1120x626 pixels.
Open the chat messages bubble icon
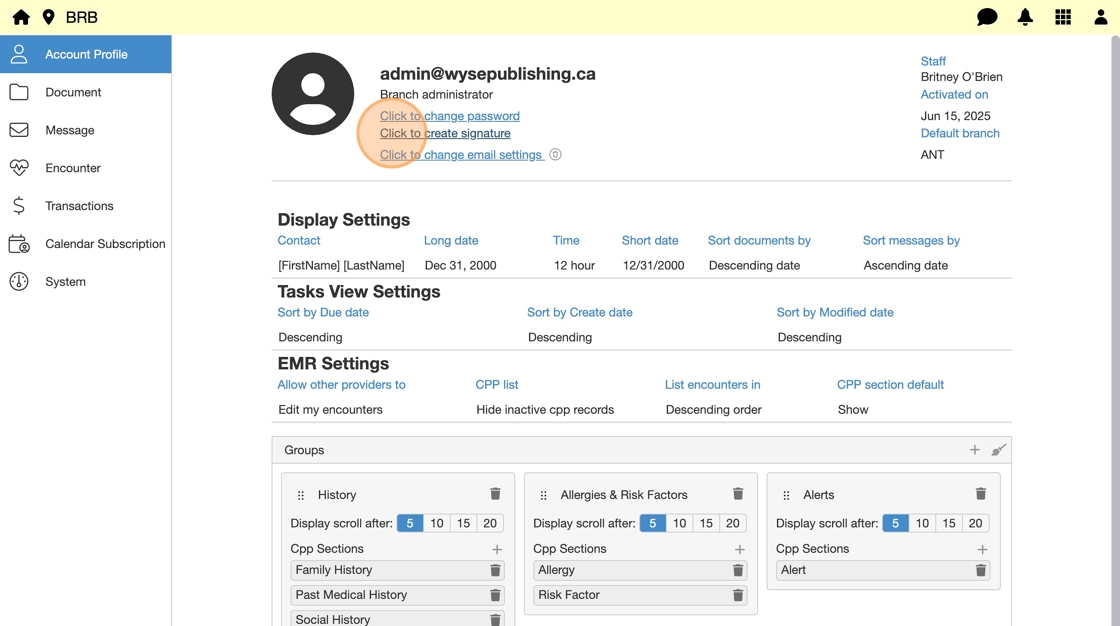[x=987, y=17]
